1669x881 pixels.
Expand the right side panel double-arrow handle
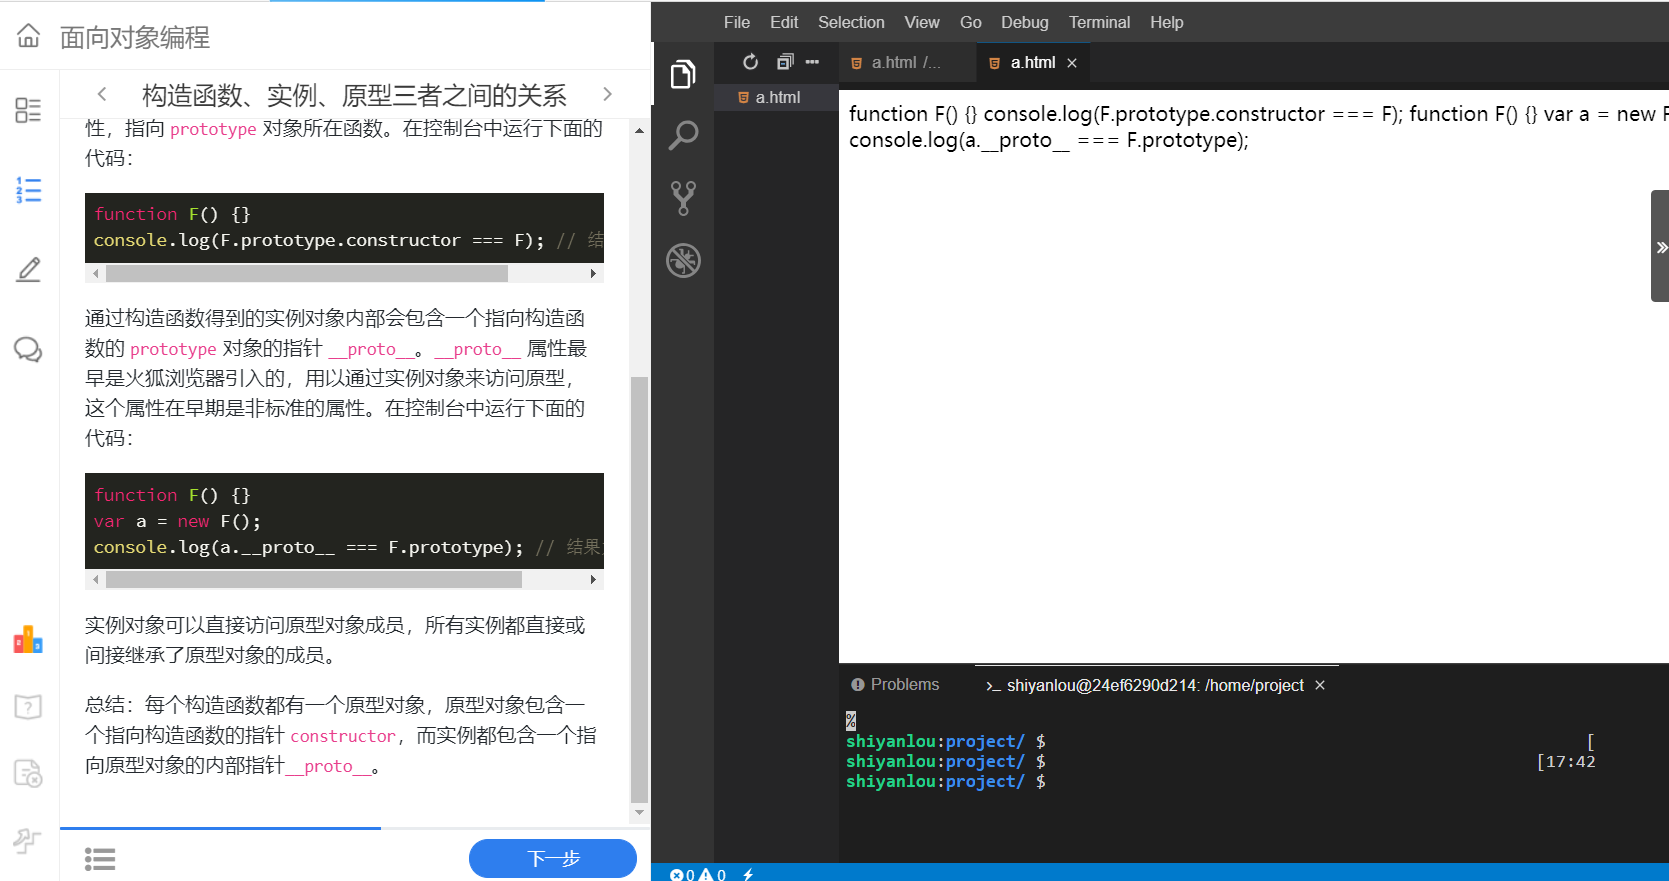(x=1660, y=247)
